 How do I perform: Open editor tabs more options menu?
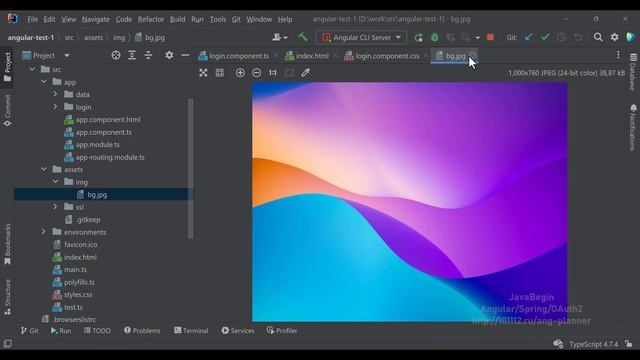(x=618, y=55)
